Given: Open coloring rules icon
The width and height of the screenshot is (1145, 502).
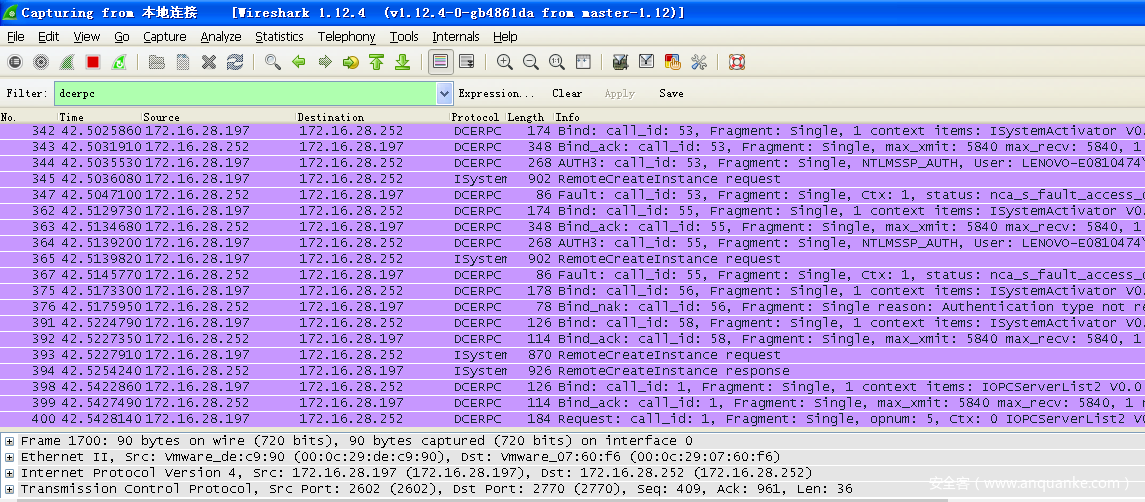Looking at the screenshot, I should coord(673,62).
